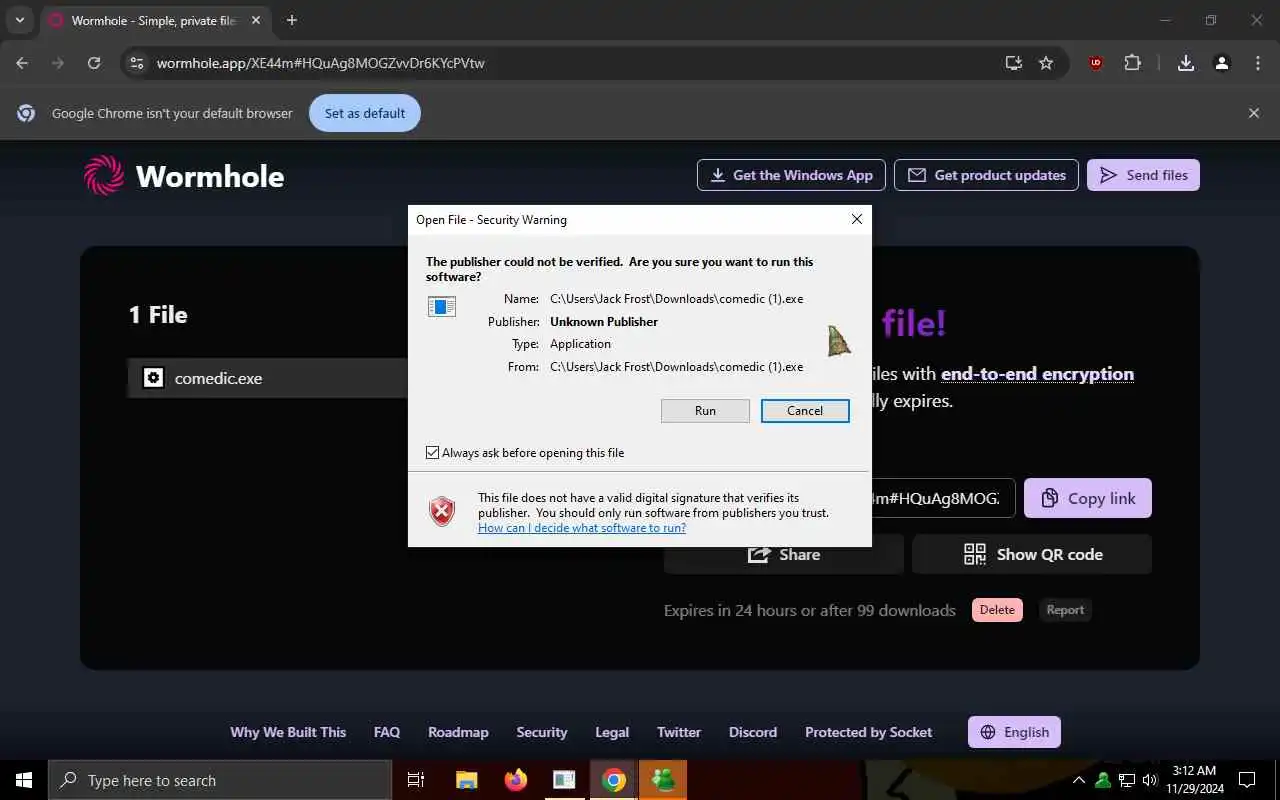1280x800 pixels.
Task: Open the Twitter footer link
Action: (x=679, y=732)
